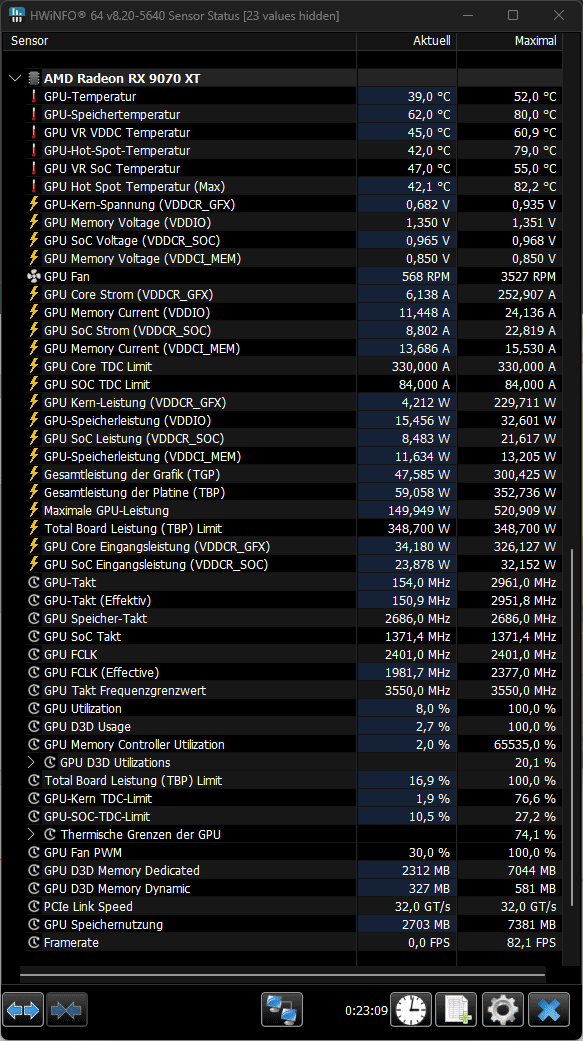The width and height of the screenshot is (583, 1041).
Task: Expand the Thermische Grenzen der GPU subgroup
Action: (x=31, y=834)
